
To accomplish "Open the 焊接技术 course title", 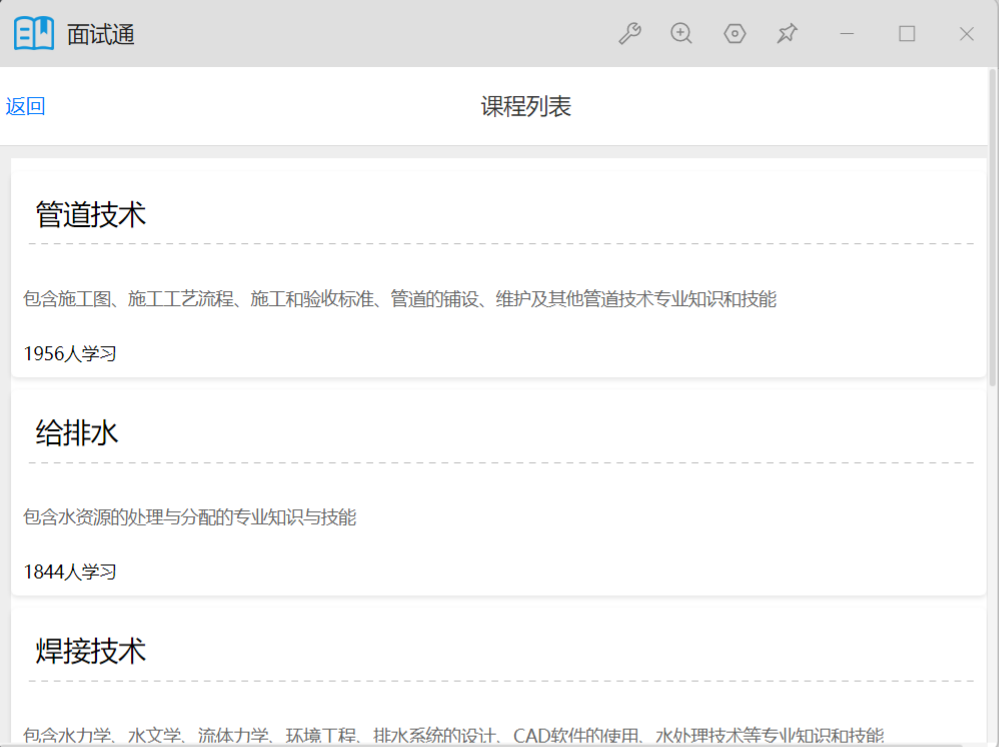I will pos(90,651).
